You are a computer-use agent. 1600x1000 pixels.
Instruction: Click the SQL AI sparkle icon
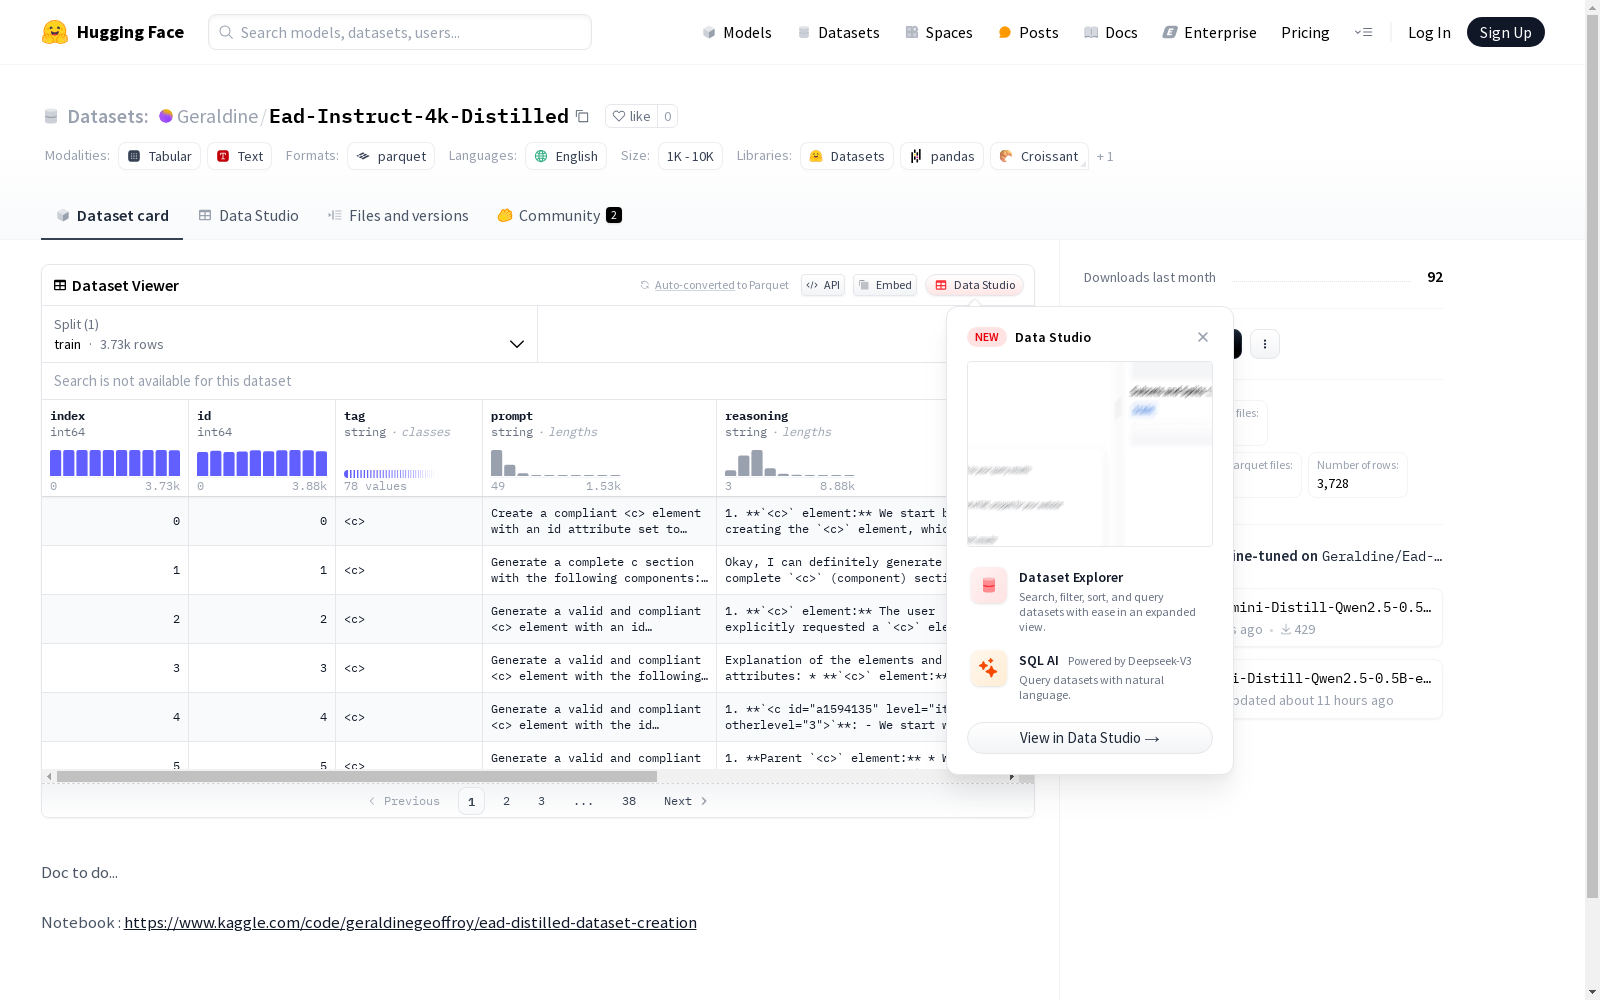pos(989,668)
